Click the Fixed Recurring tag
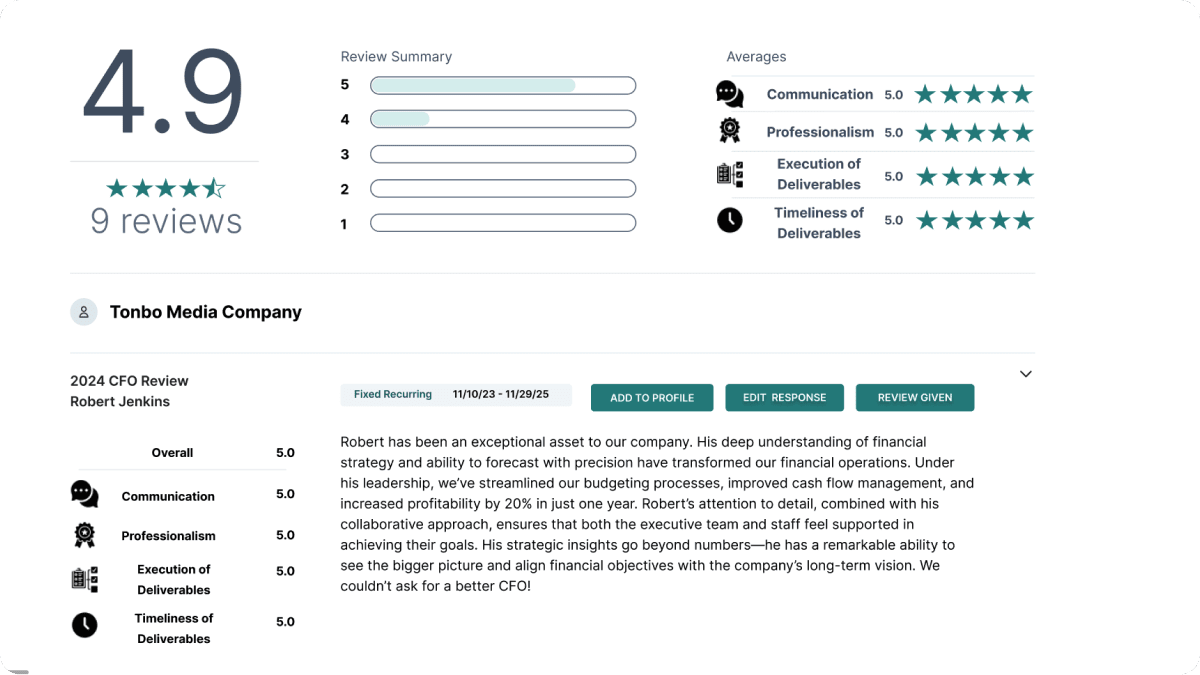The width and height of the screenshot is (1200, 675). click(391, 394)
